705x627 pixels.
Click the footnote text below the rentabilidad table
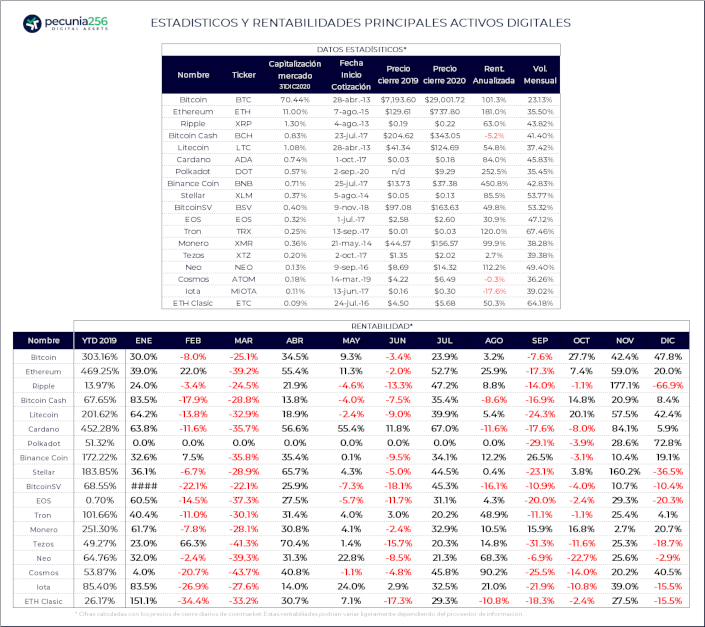(299, 614)
